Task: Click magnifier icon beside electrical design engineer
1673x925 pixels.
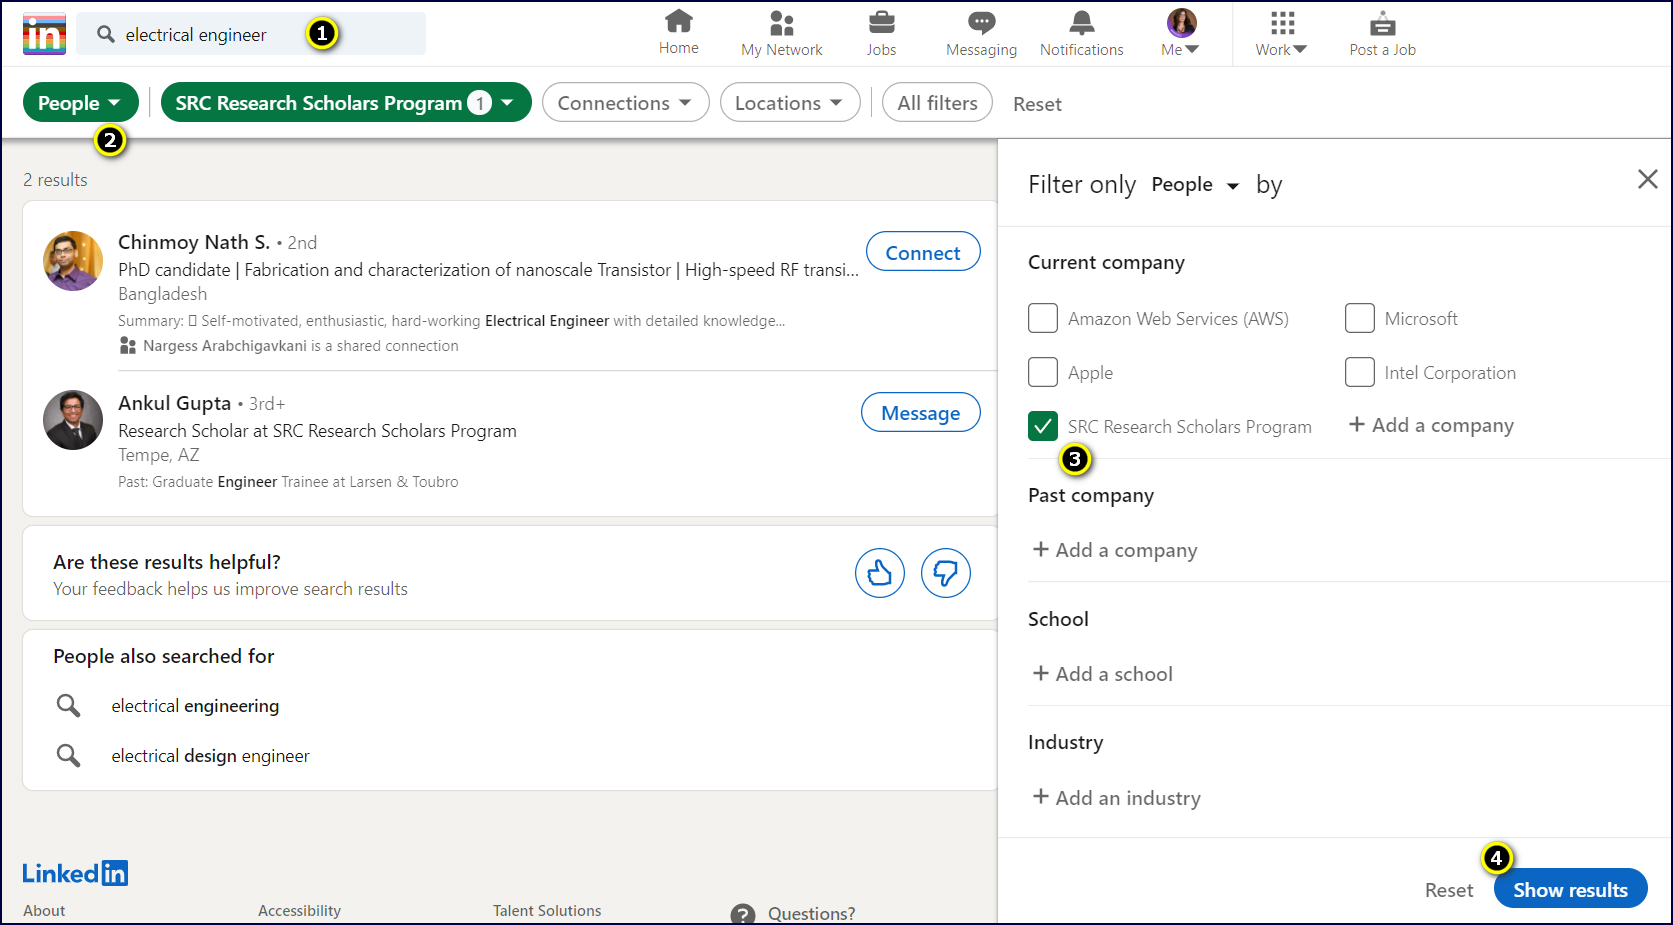Action: [x=68, y=755]
